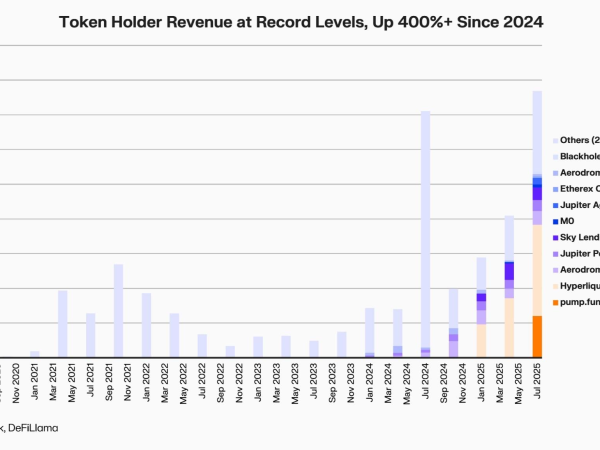Click the Sep 2021 axis label
600x450 pixels.
pyautogui.click(x=109, y=382)
